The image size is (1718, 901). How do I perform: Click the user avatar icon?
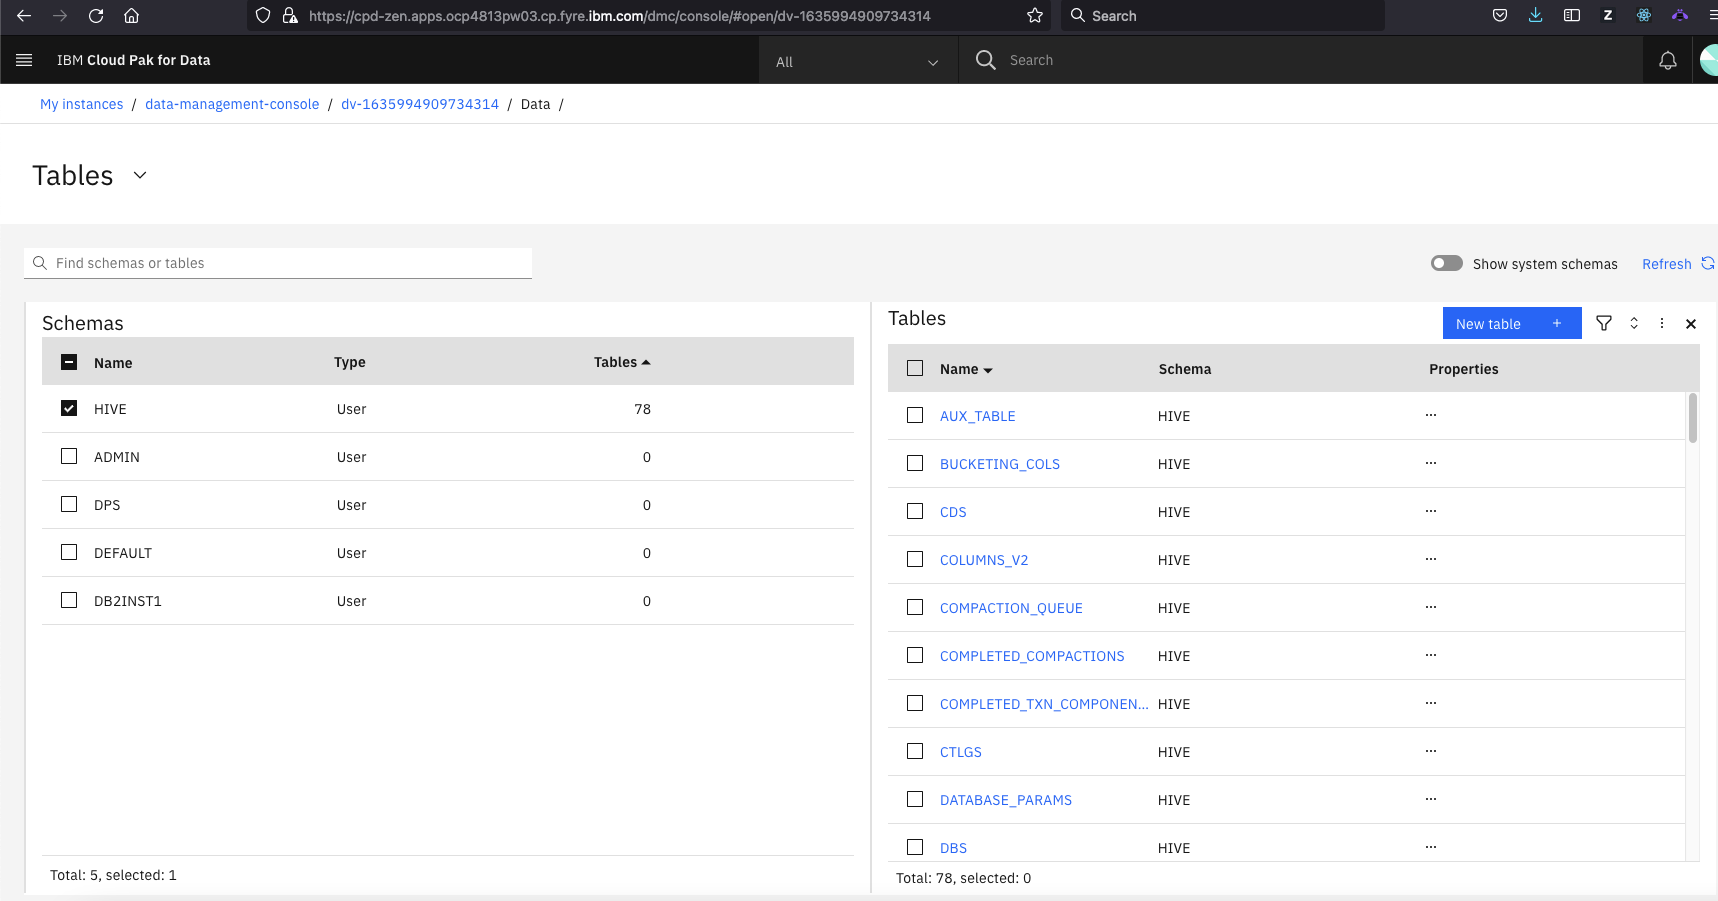(1709, 60)
